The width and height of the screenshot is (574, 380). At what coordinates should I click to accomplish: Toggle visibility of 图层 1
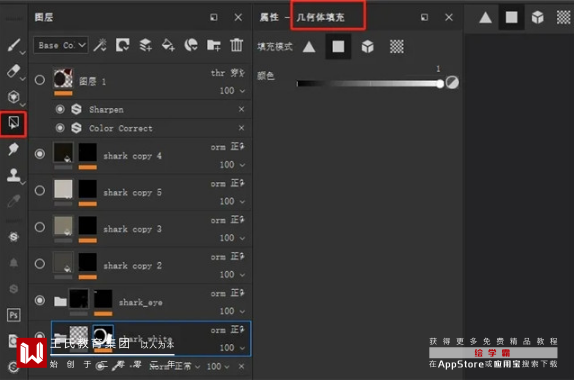pyautogui.click(x=40, y=80)
